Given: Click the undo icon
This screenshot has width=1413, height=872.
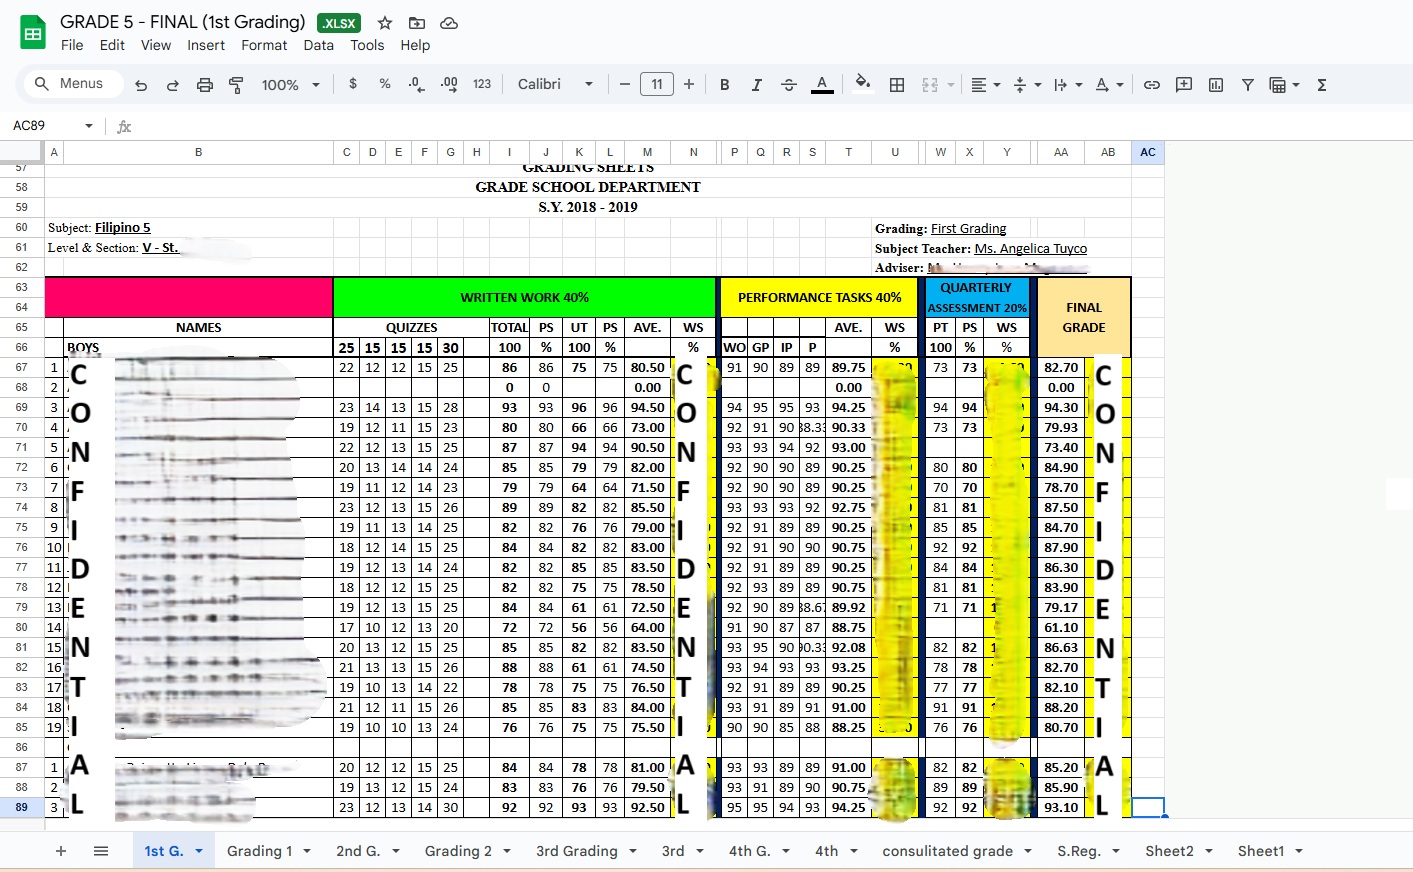Looking at the screenshot, I should [x=141, y=85].
